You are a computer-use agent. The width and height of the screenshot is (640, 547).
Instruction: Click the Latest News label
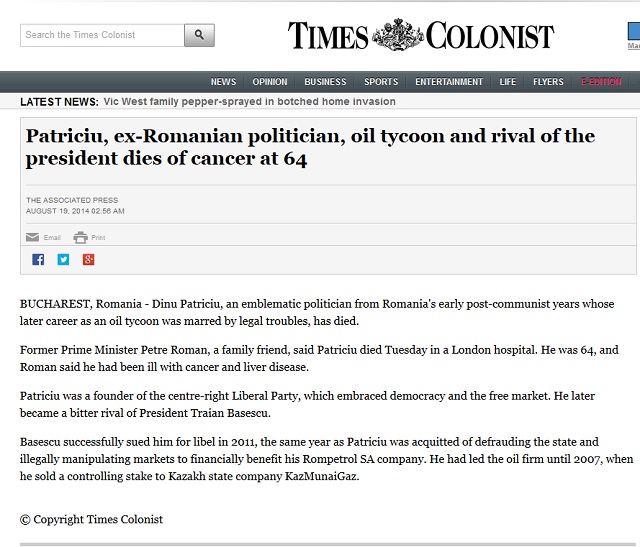click(59, 101)
